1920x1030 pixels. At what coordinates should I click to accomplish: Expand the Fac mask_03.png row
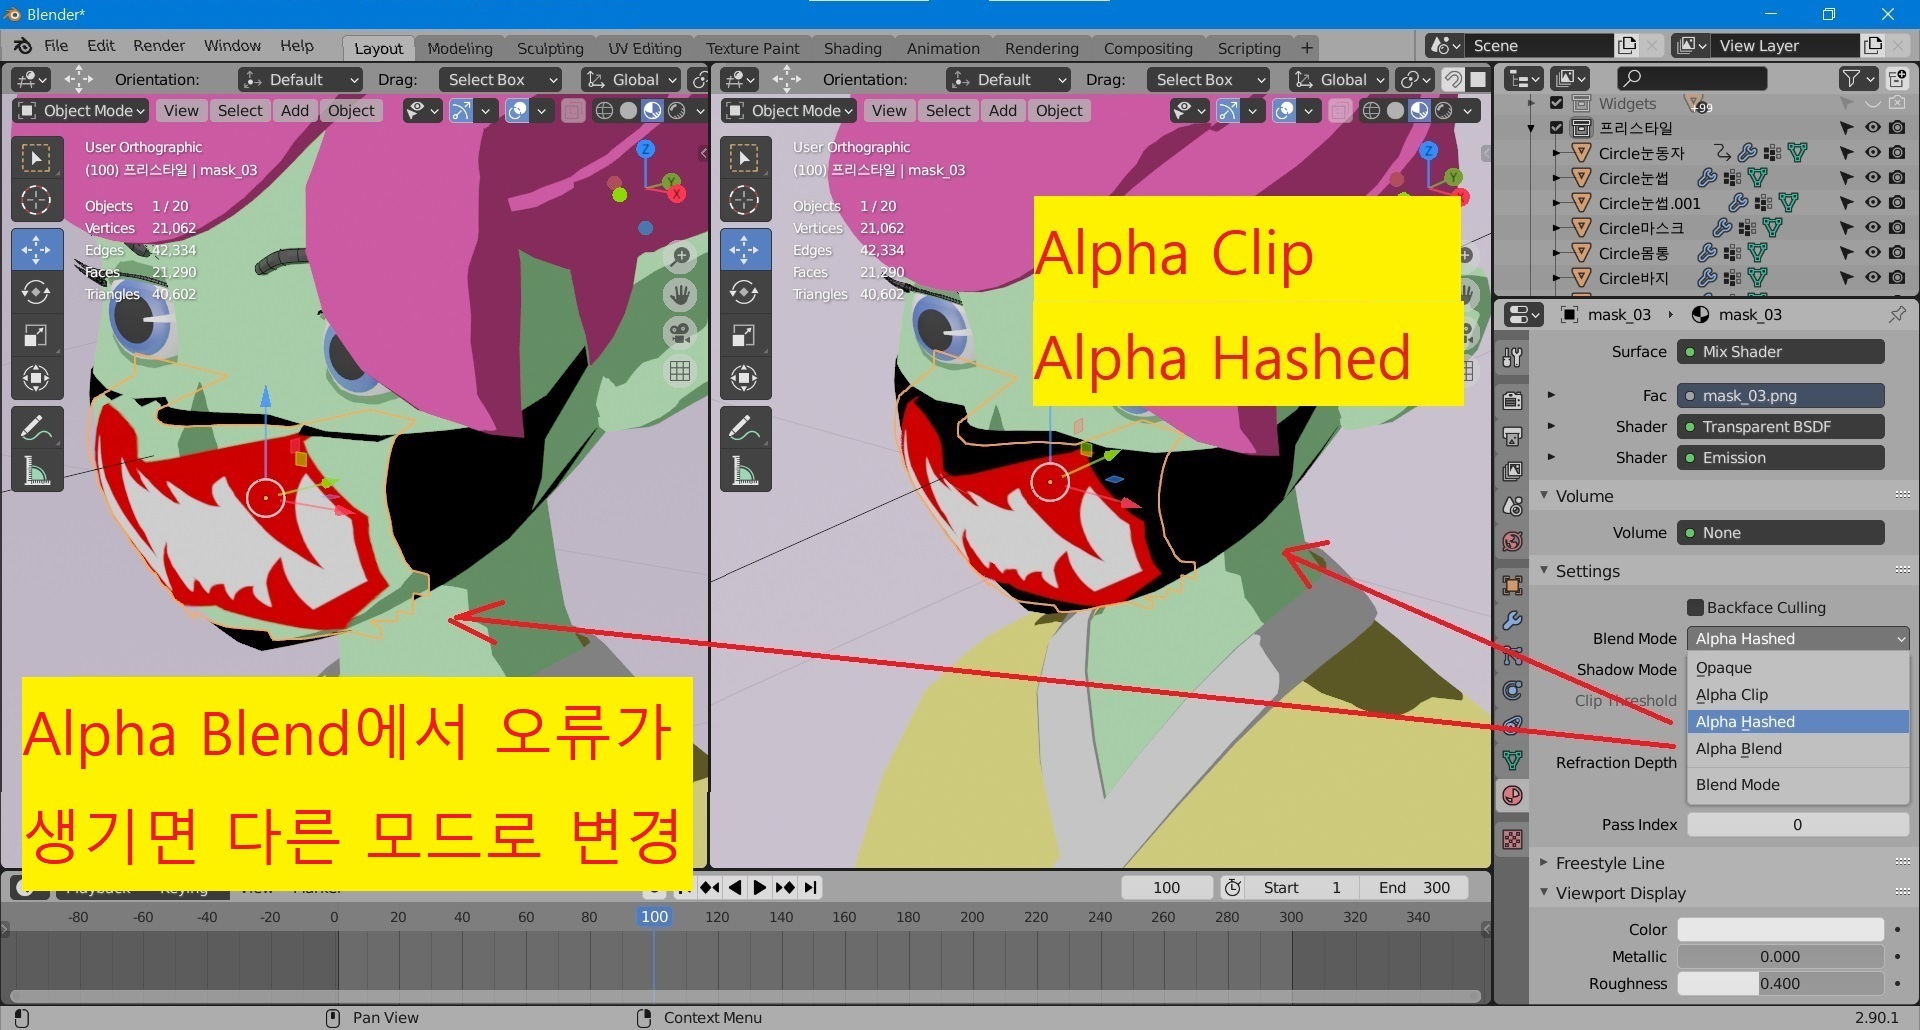coord(1551,395)
